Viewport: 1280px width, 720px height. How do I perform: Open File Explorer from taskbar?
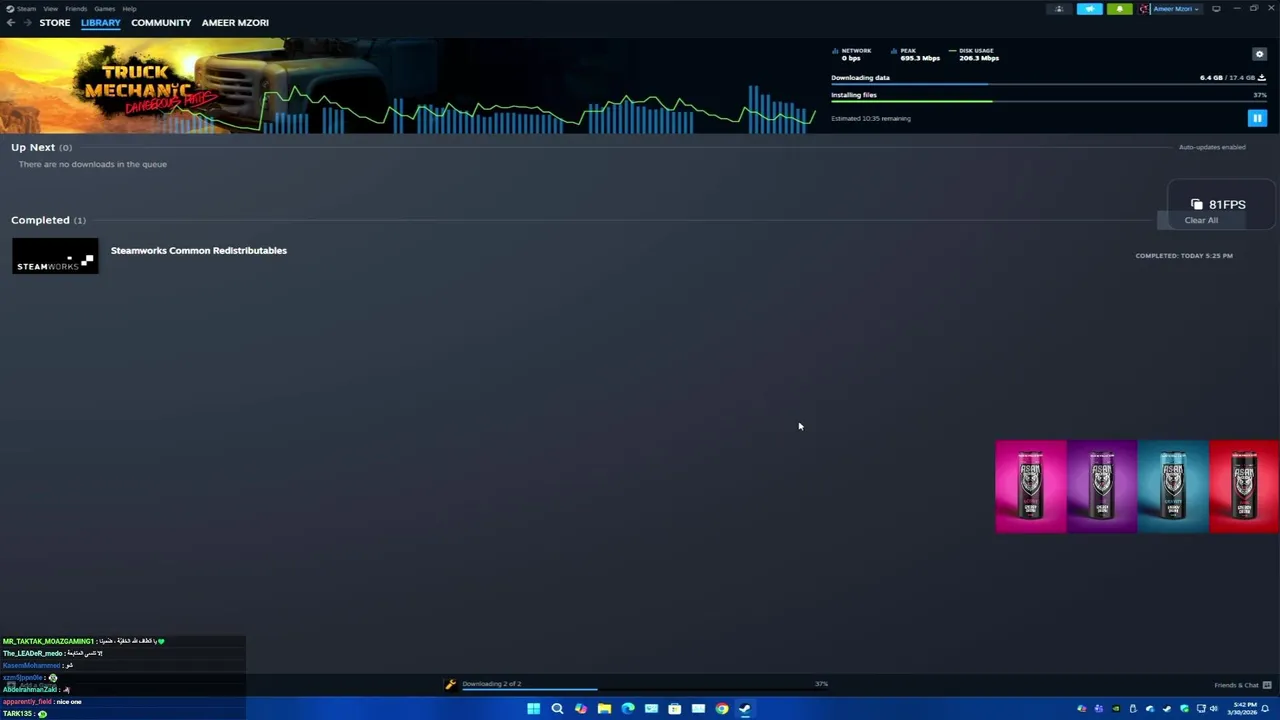[604, 709]
